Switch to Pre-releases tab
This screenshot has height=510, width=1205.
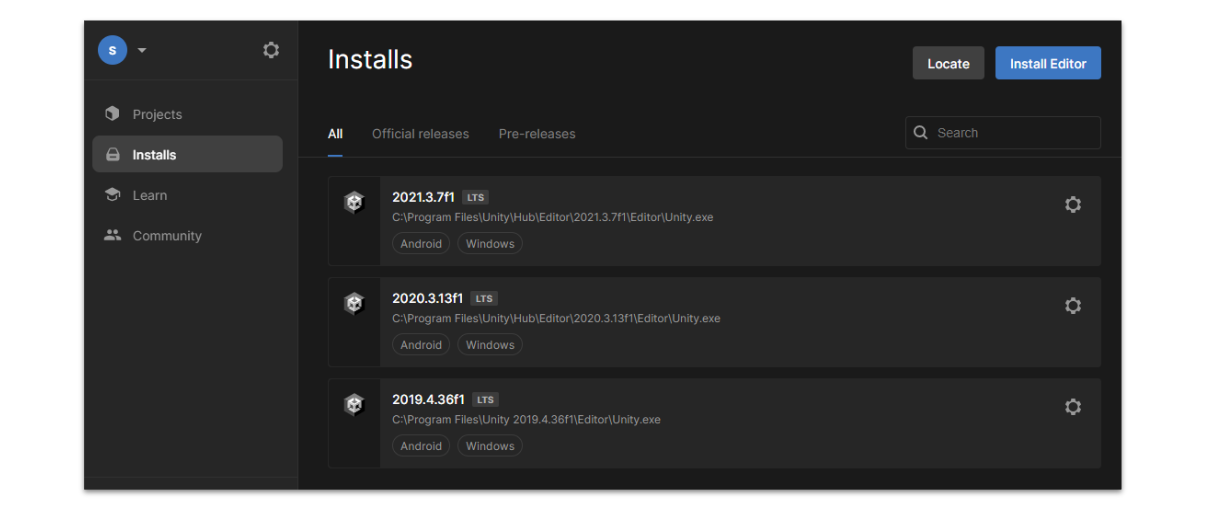click(537, 134)
